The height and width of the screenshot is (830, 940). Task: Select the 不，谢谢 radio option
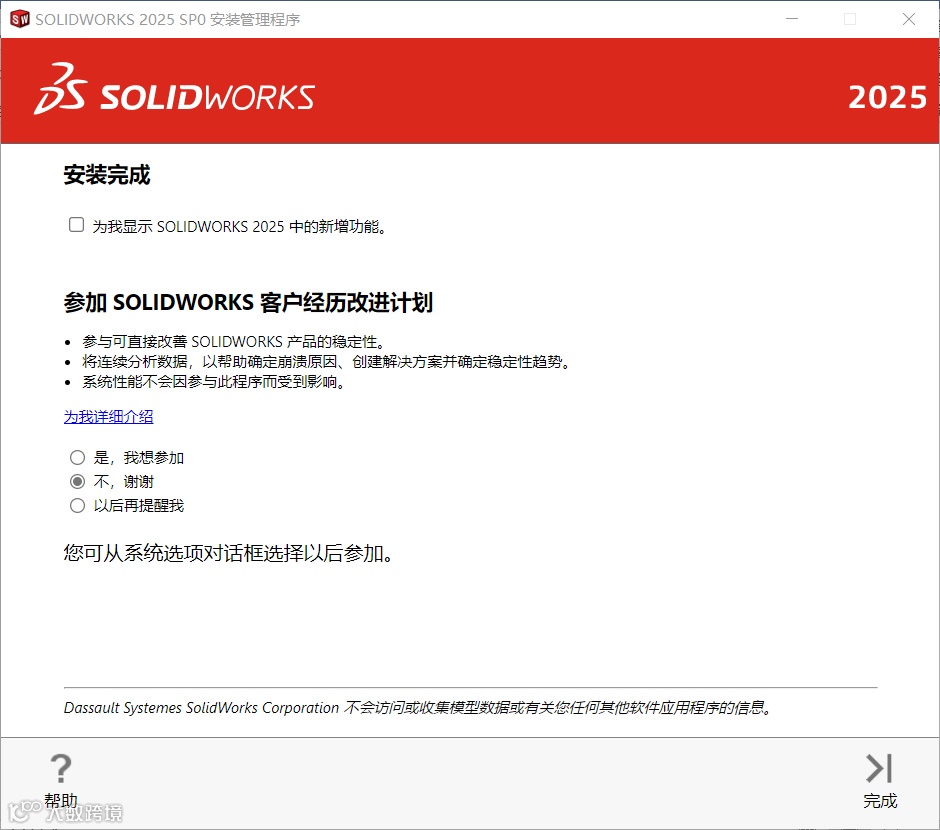click(77, 482)
